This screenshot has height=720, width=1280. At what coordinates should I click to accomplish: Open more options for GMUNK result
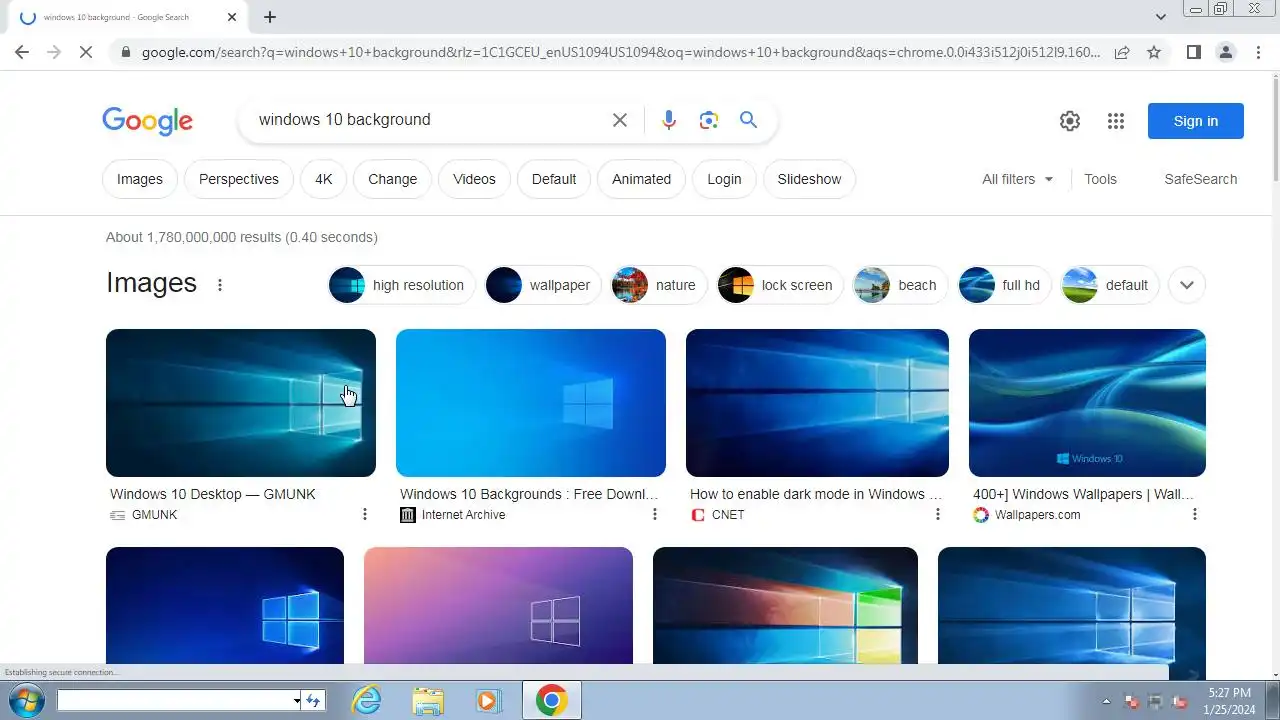pyautogui.click(x=365, y=514)
